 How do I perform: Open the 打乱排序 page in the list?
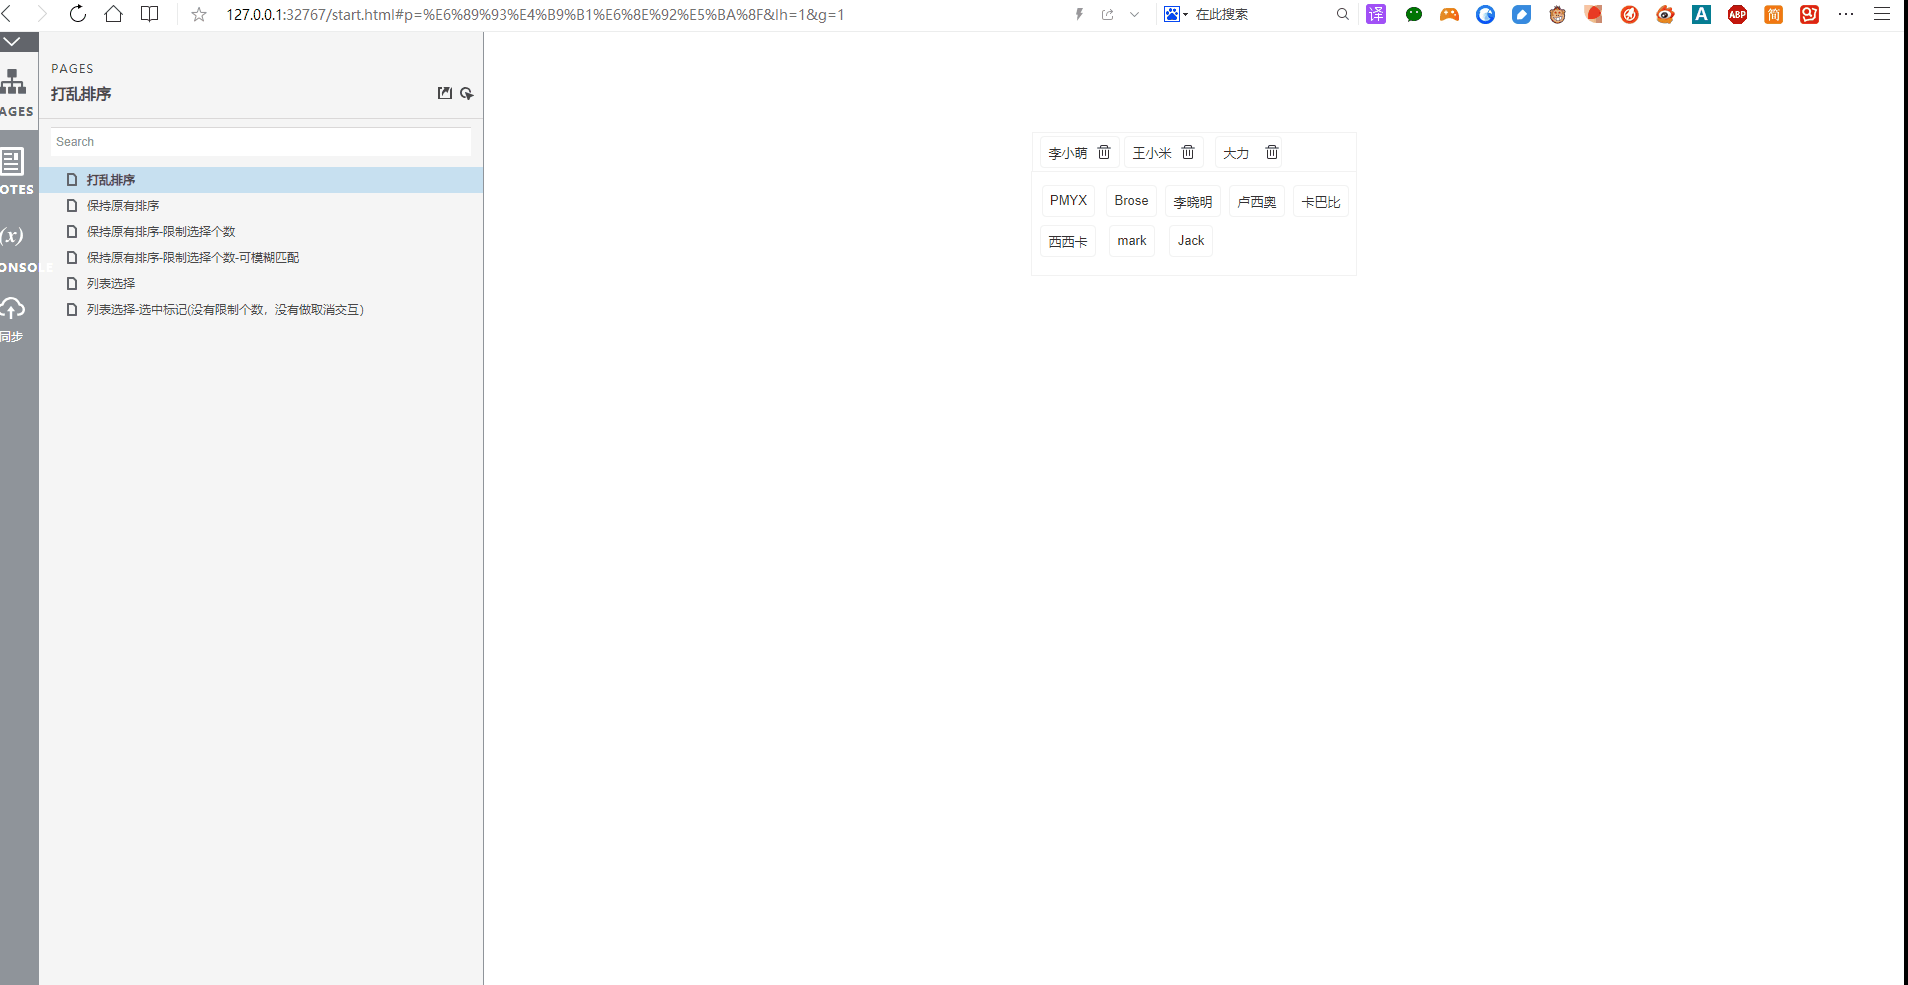(x=261, y=180)
